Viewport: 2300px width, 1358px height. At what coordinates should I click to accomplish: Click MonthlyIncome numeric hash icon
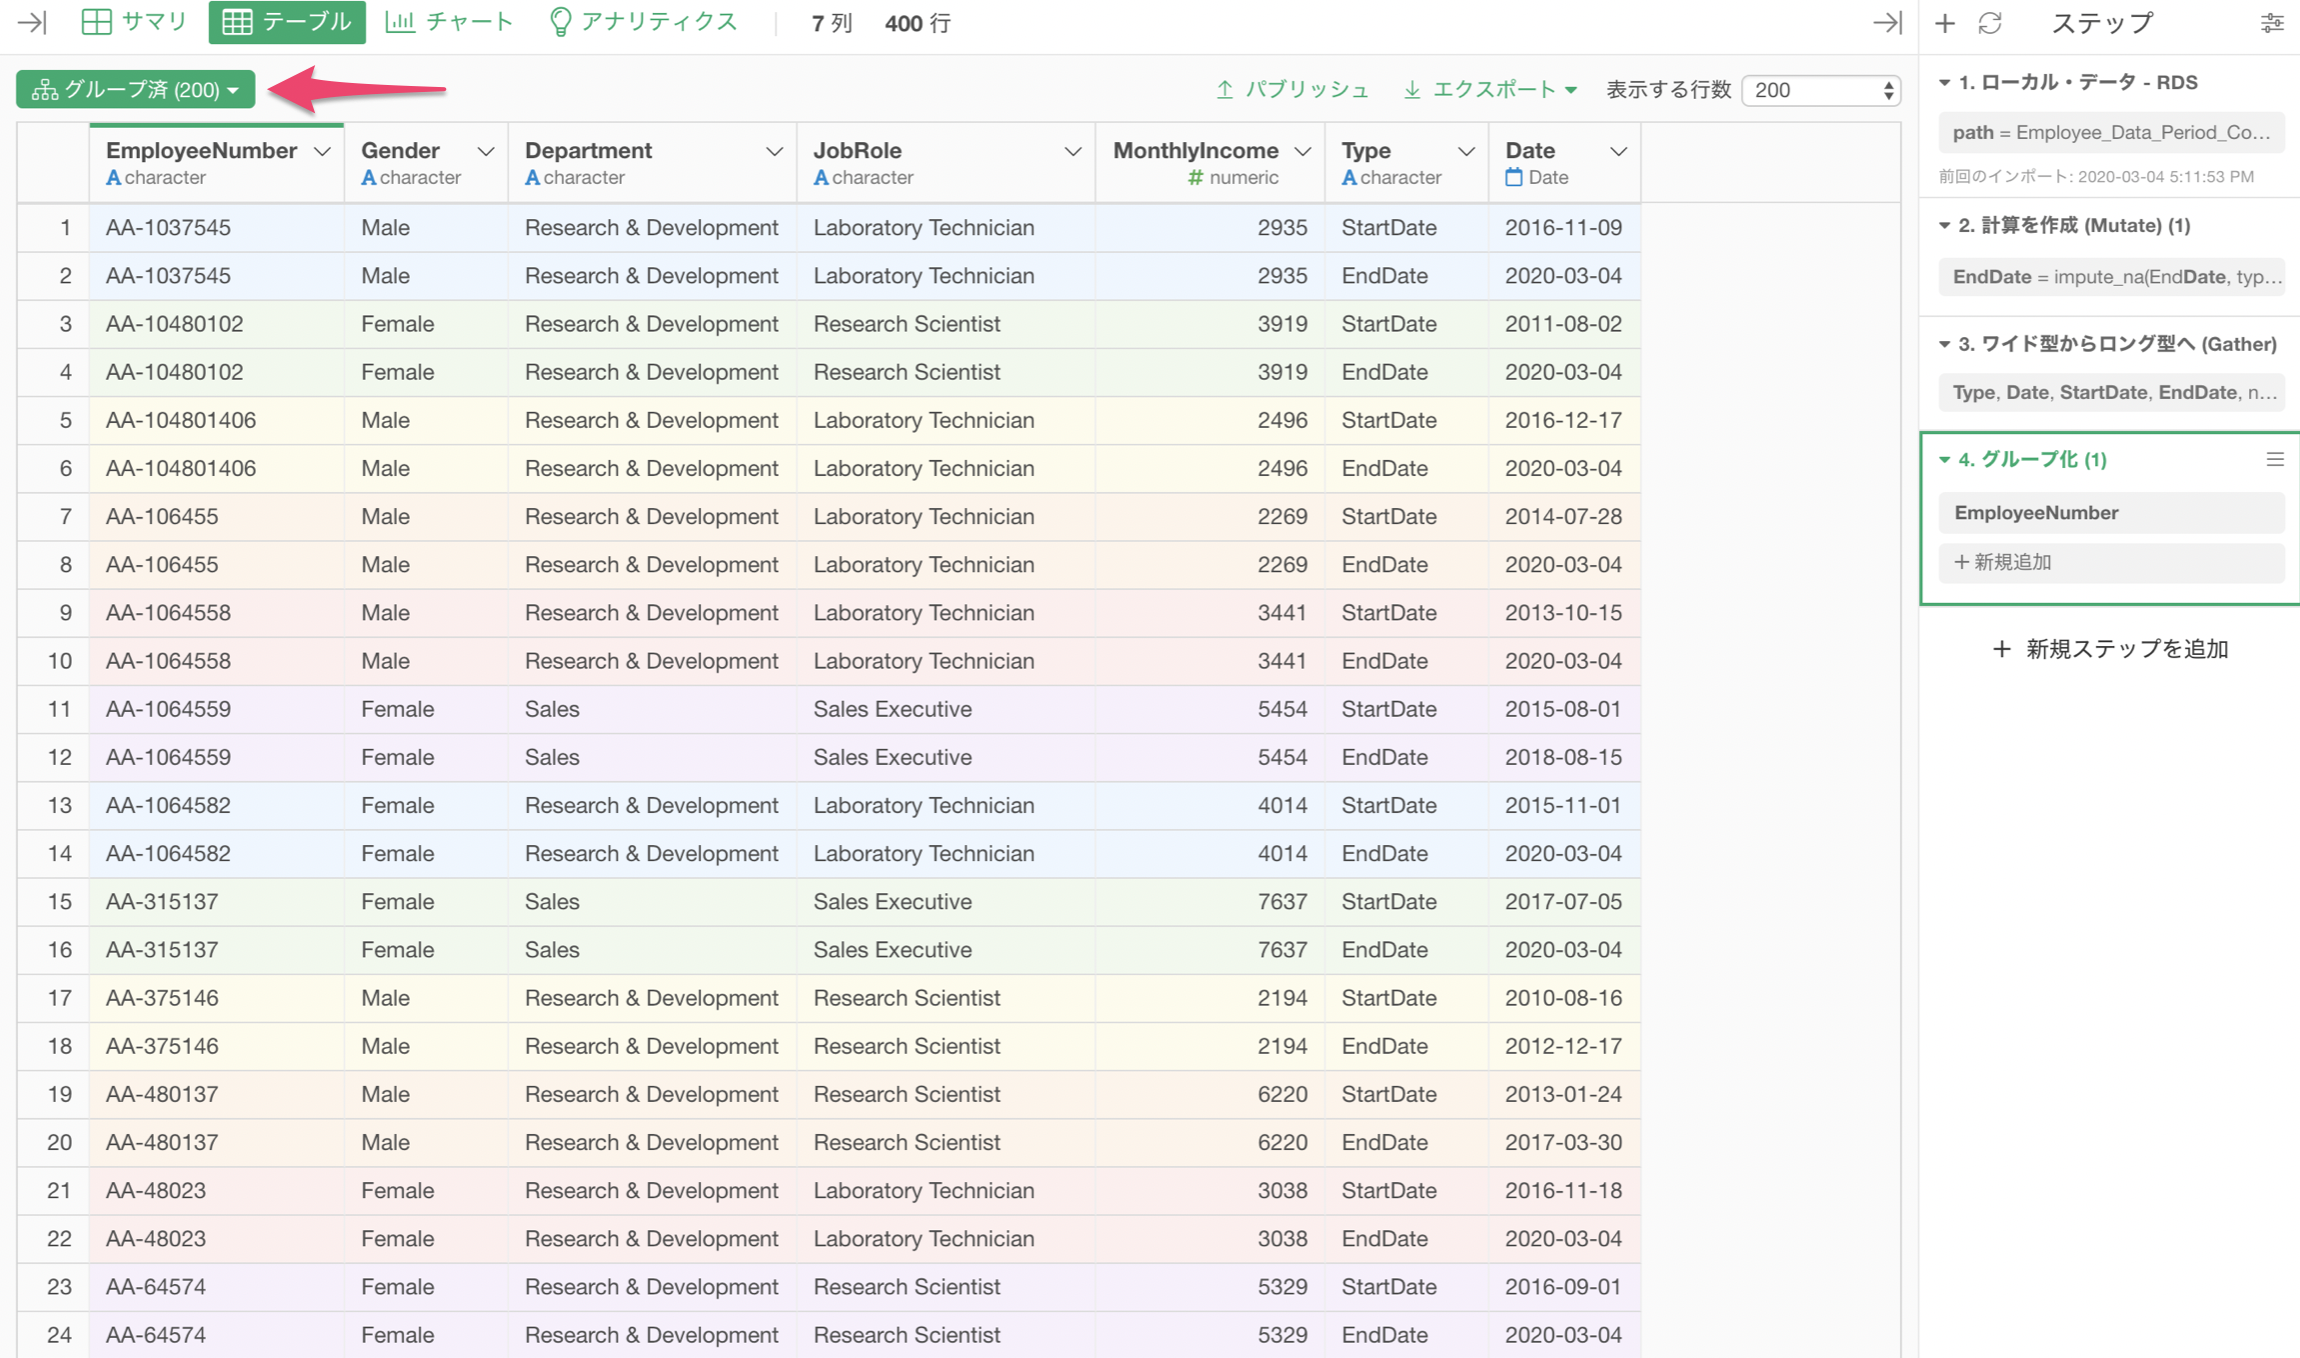point(1195,177)
